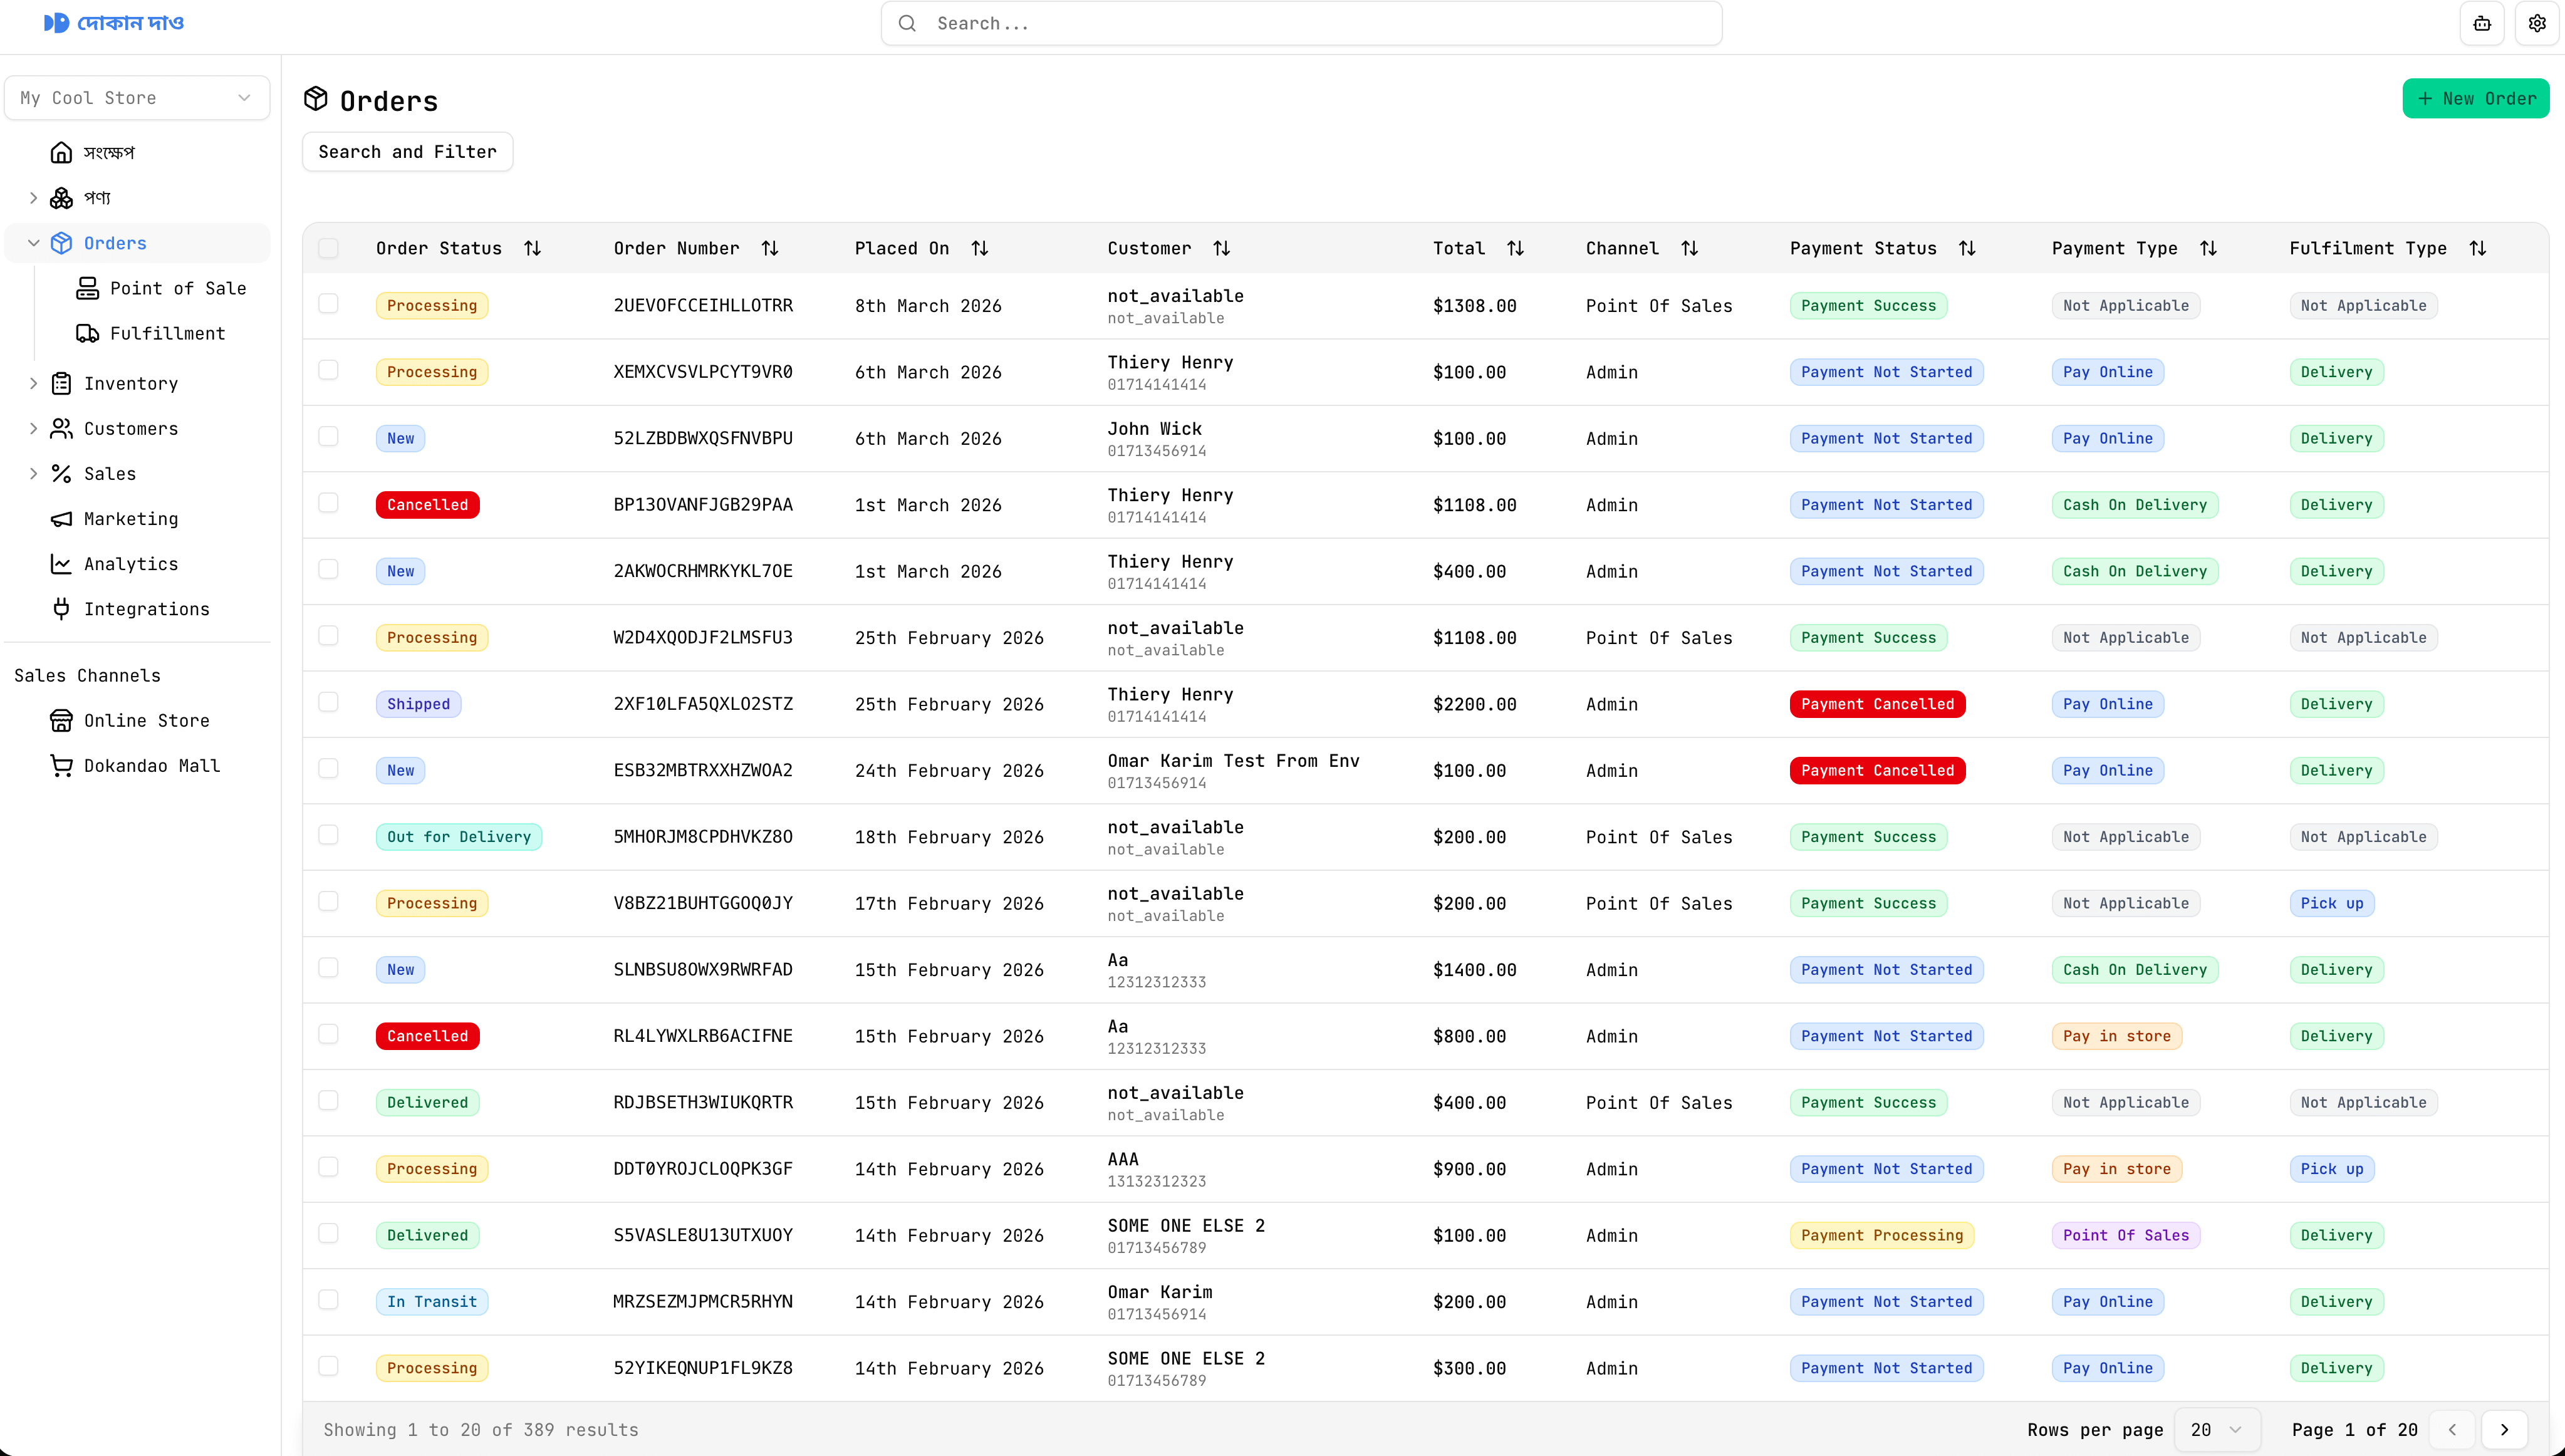Open the My Cool Store switcher
This screenshot has width=2565, height=1456.
(x=137, y=97)
